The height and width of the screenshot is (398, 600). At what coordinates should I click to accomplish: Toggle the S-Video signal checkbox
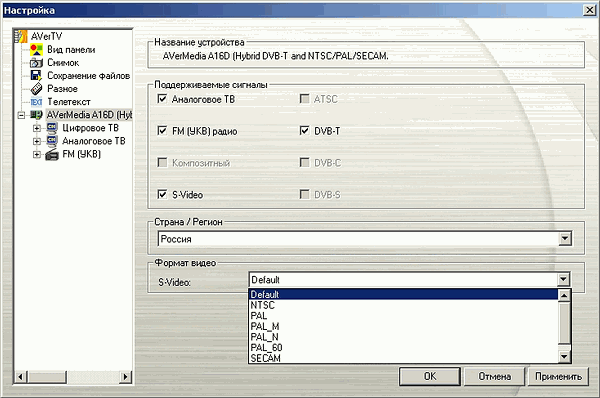tap(162, 194)
